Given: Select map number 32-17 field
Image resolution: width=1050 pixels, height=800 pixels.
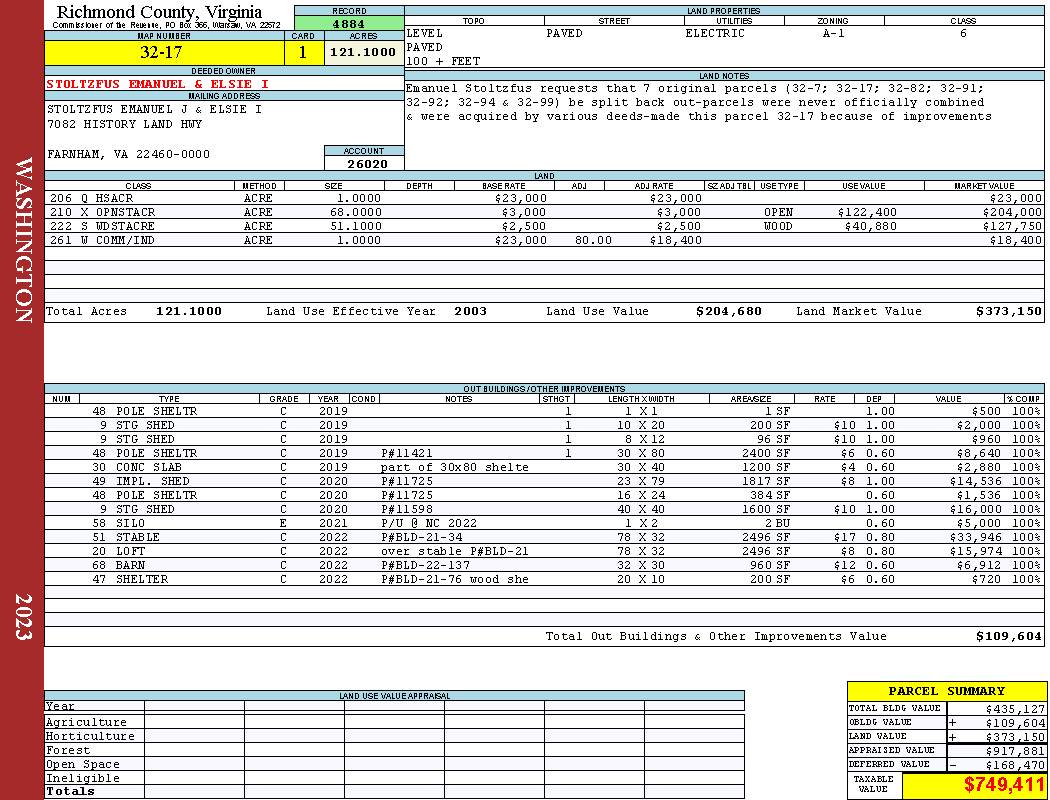Looking at the screenshot, I should [164, 52].
